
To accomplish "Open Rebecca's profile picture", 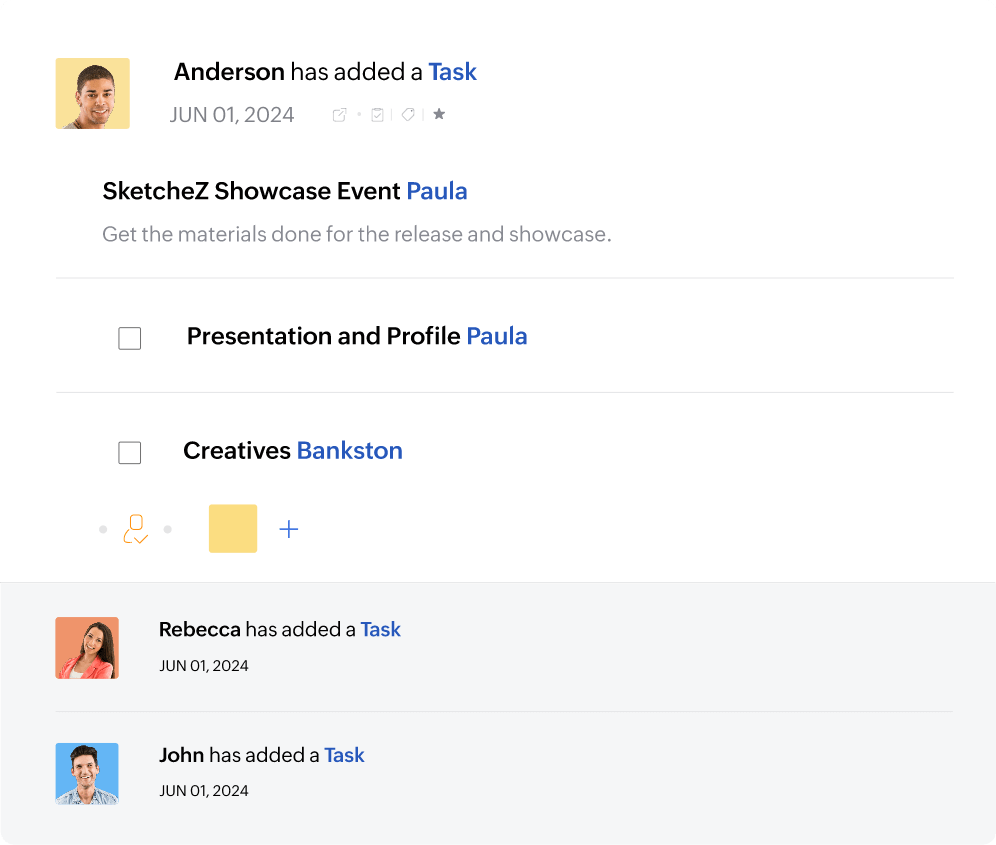I will pyautogui.click(x=87, y=648).
